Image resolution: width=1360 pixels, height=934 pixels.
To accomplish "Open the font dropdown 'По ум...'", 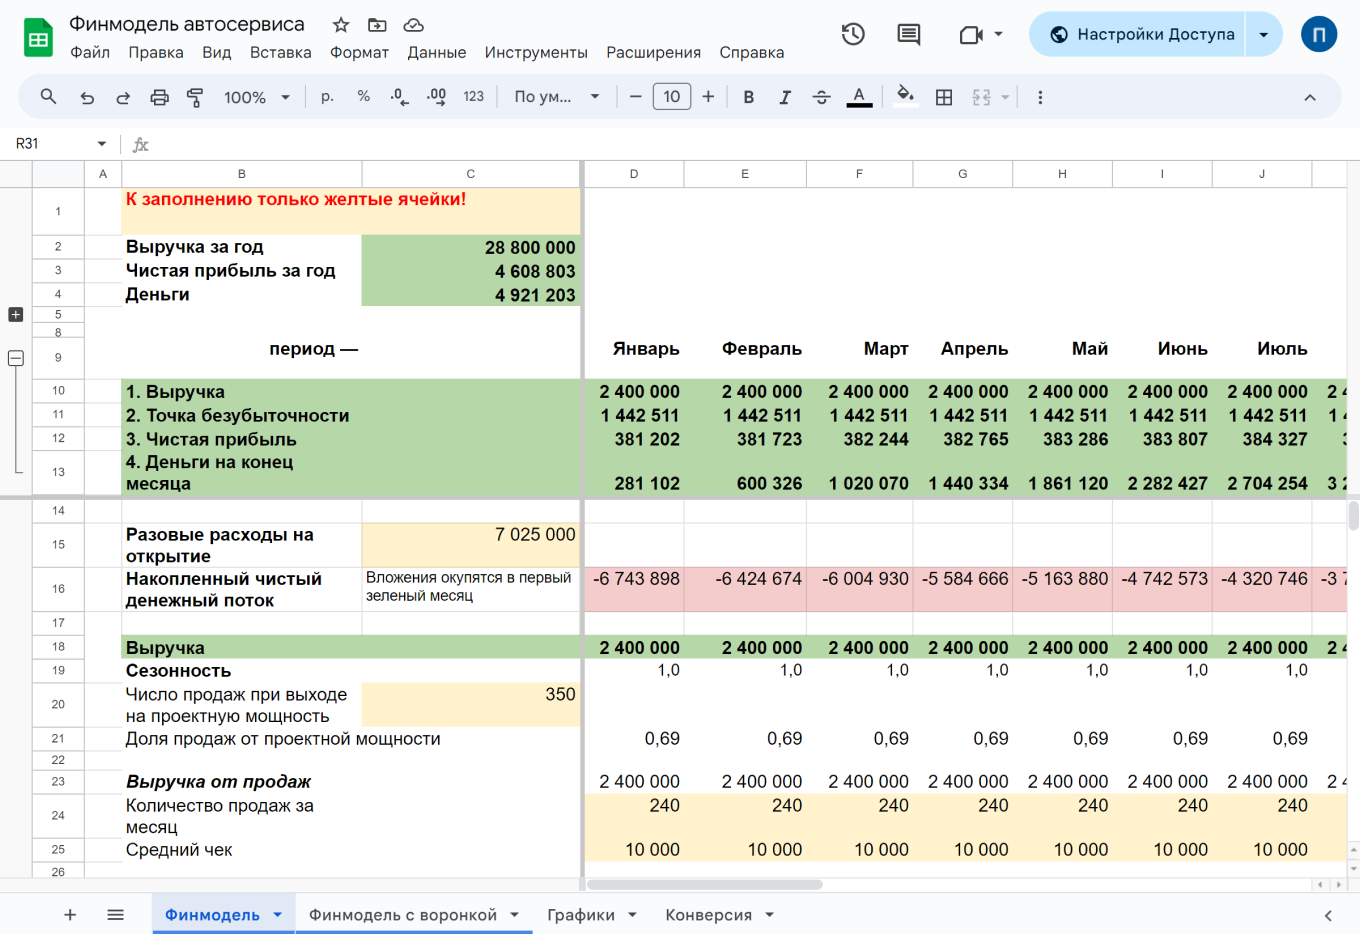I will click(556, 97).
